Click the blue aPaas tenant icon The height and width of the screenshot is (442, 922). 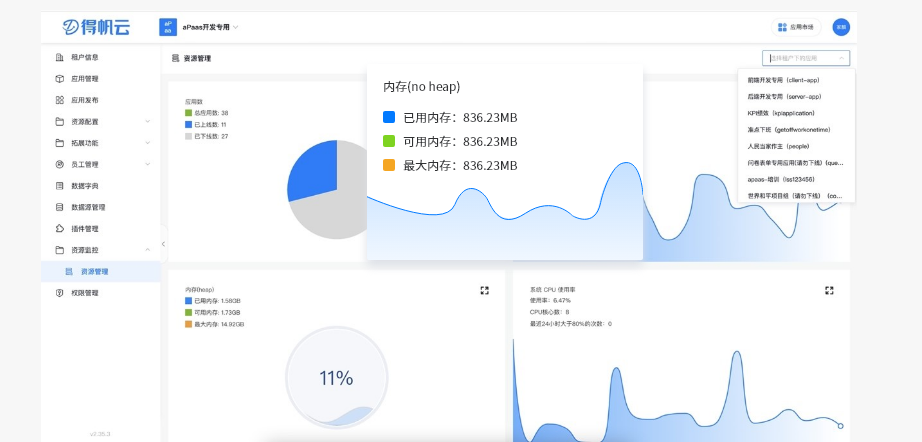click(x=168, y=27)
